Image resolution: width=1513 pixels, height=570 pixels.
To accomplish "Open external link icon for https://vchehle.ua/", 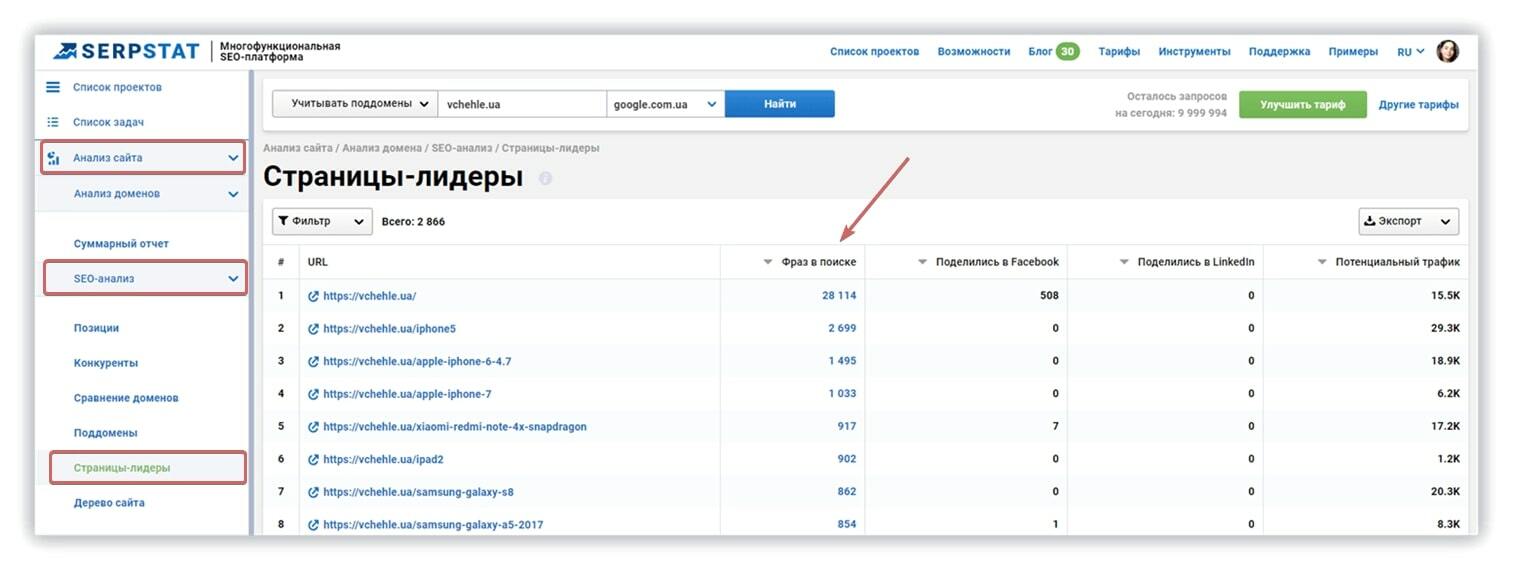I will pyautogui.click(x=313, y=296).
